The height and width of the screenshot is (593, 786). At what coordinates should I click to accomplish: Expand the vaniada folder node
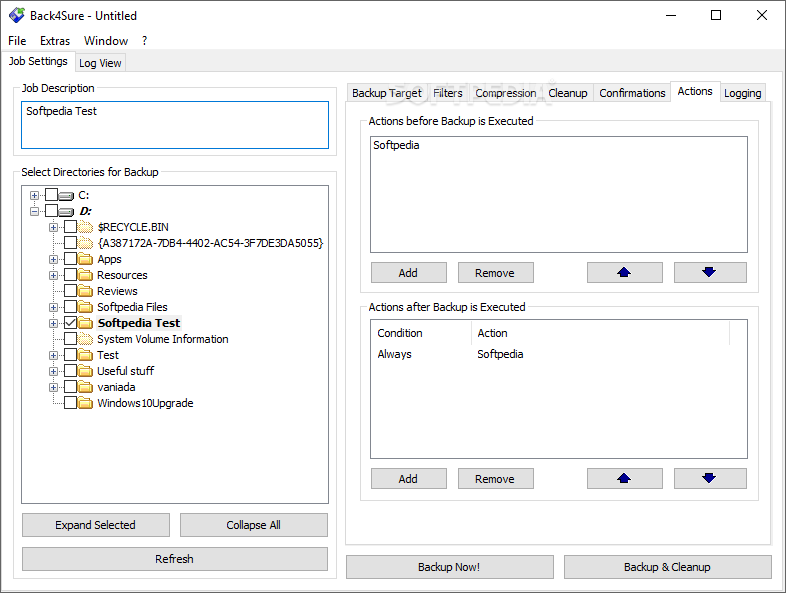tap(53, 387)
